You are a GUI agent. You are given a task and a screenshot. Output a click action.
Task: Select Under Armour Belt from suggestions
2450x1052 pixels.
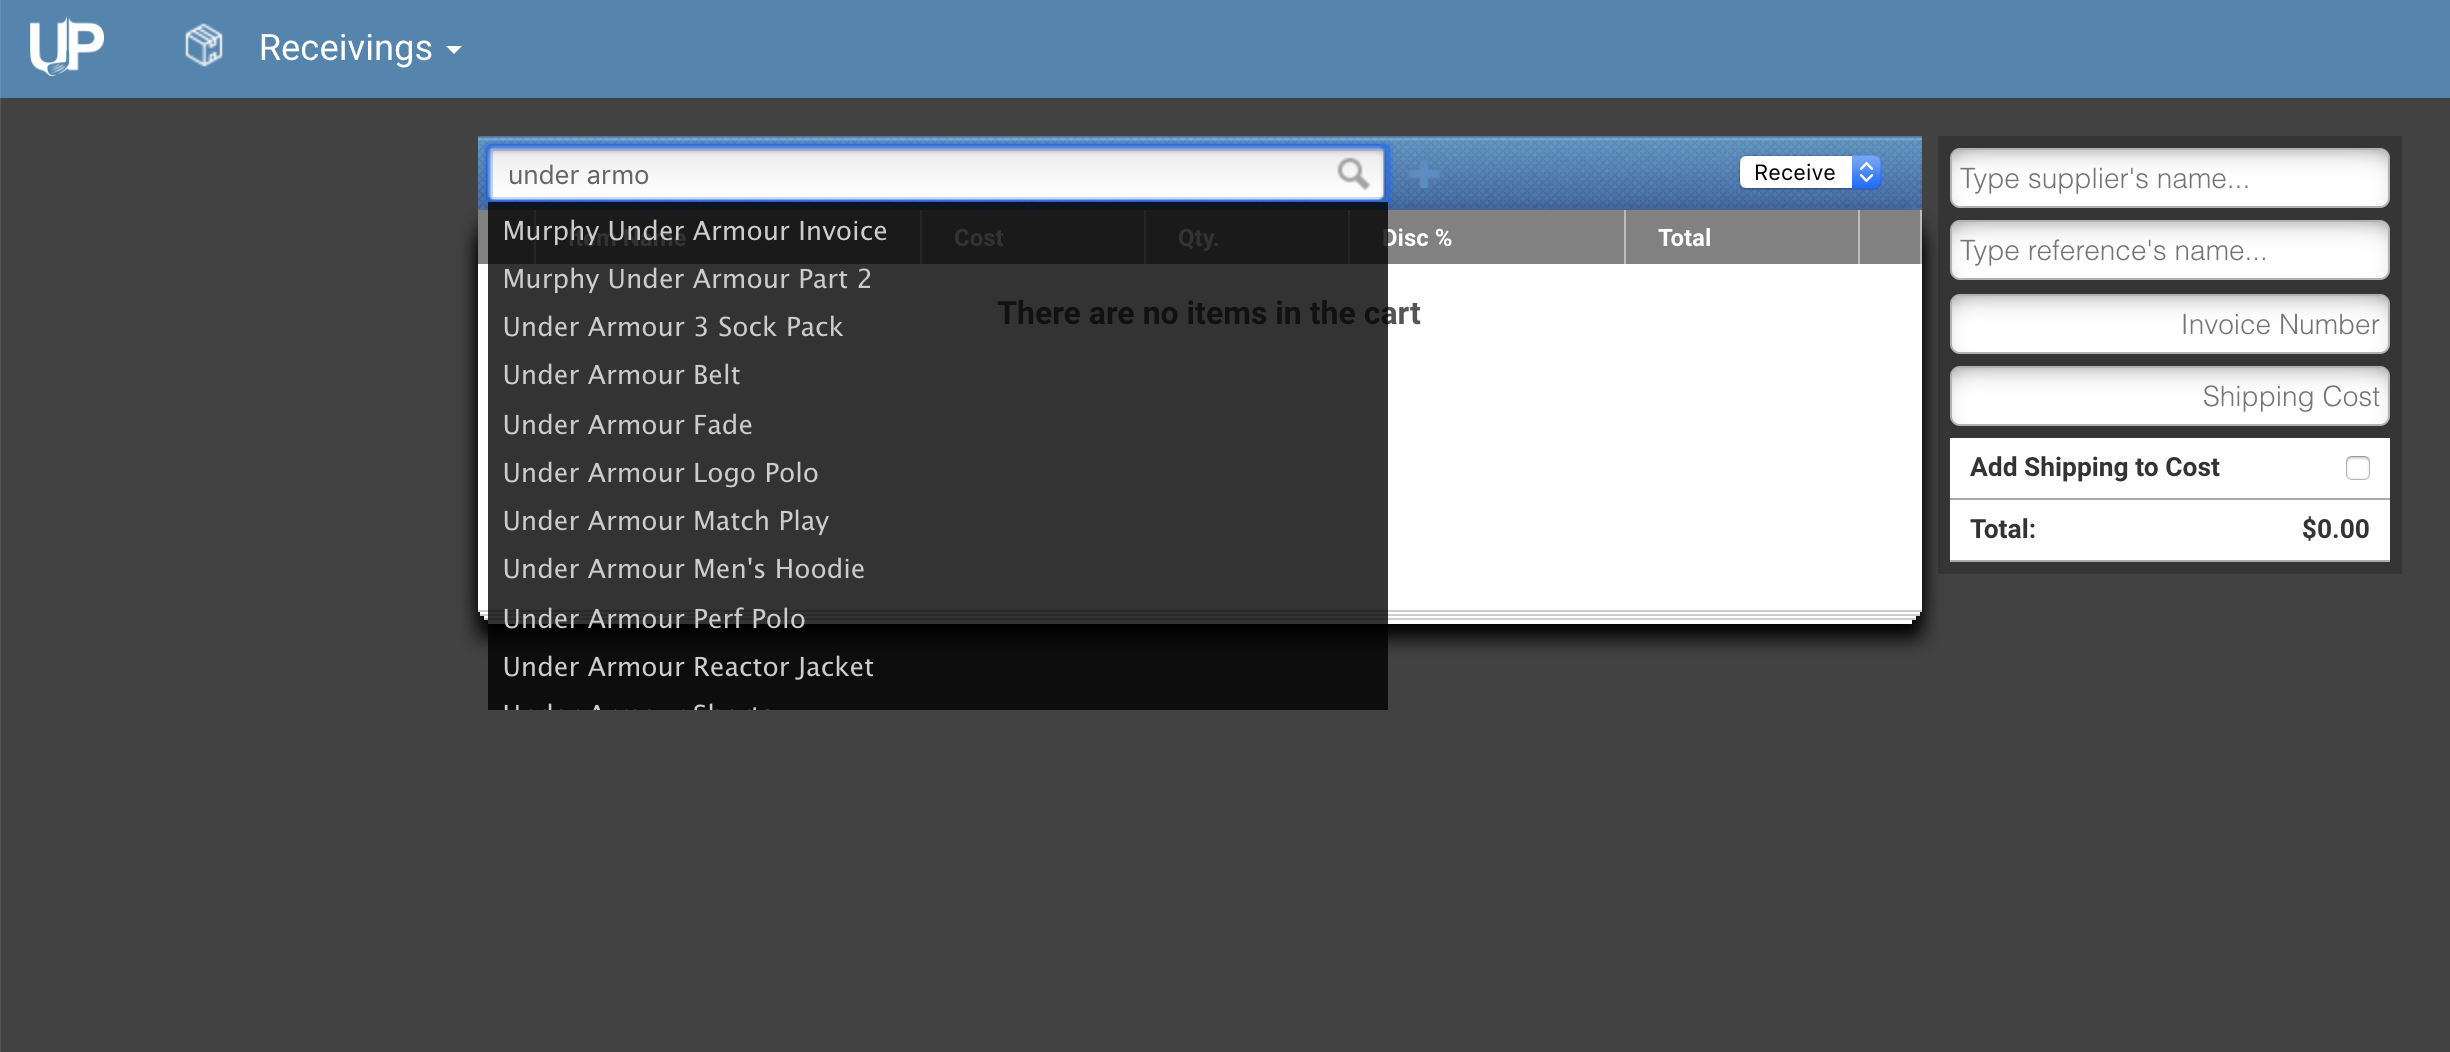(621, 375)
